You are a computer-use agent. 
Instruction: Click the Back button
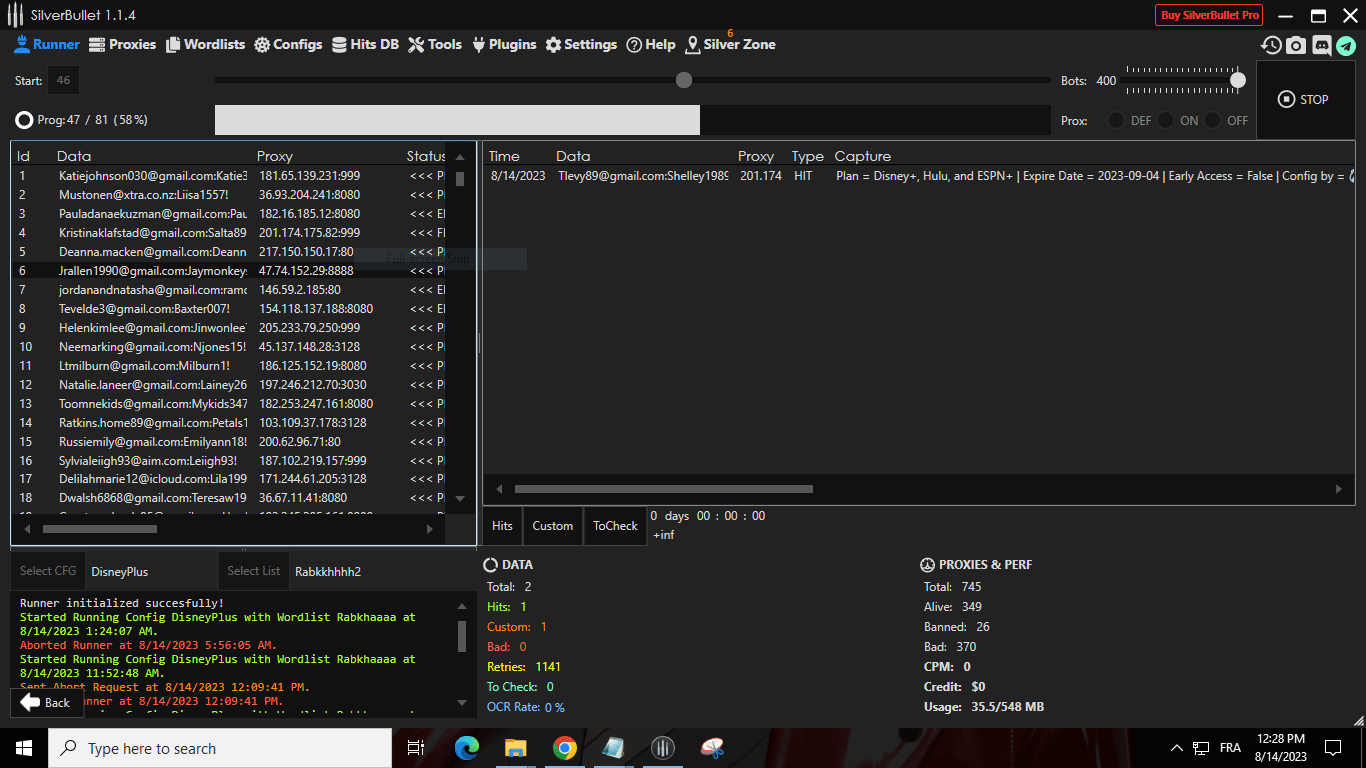tap(46, 702)
